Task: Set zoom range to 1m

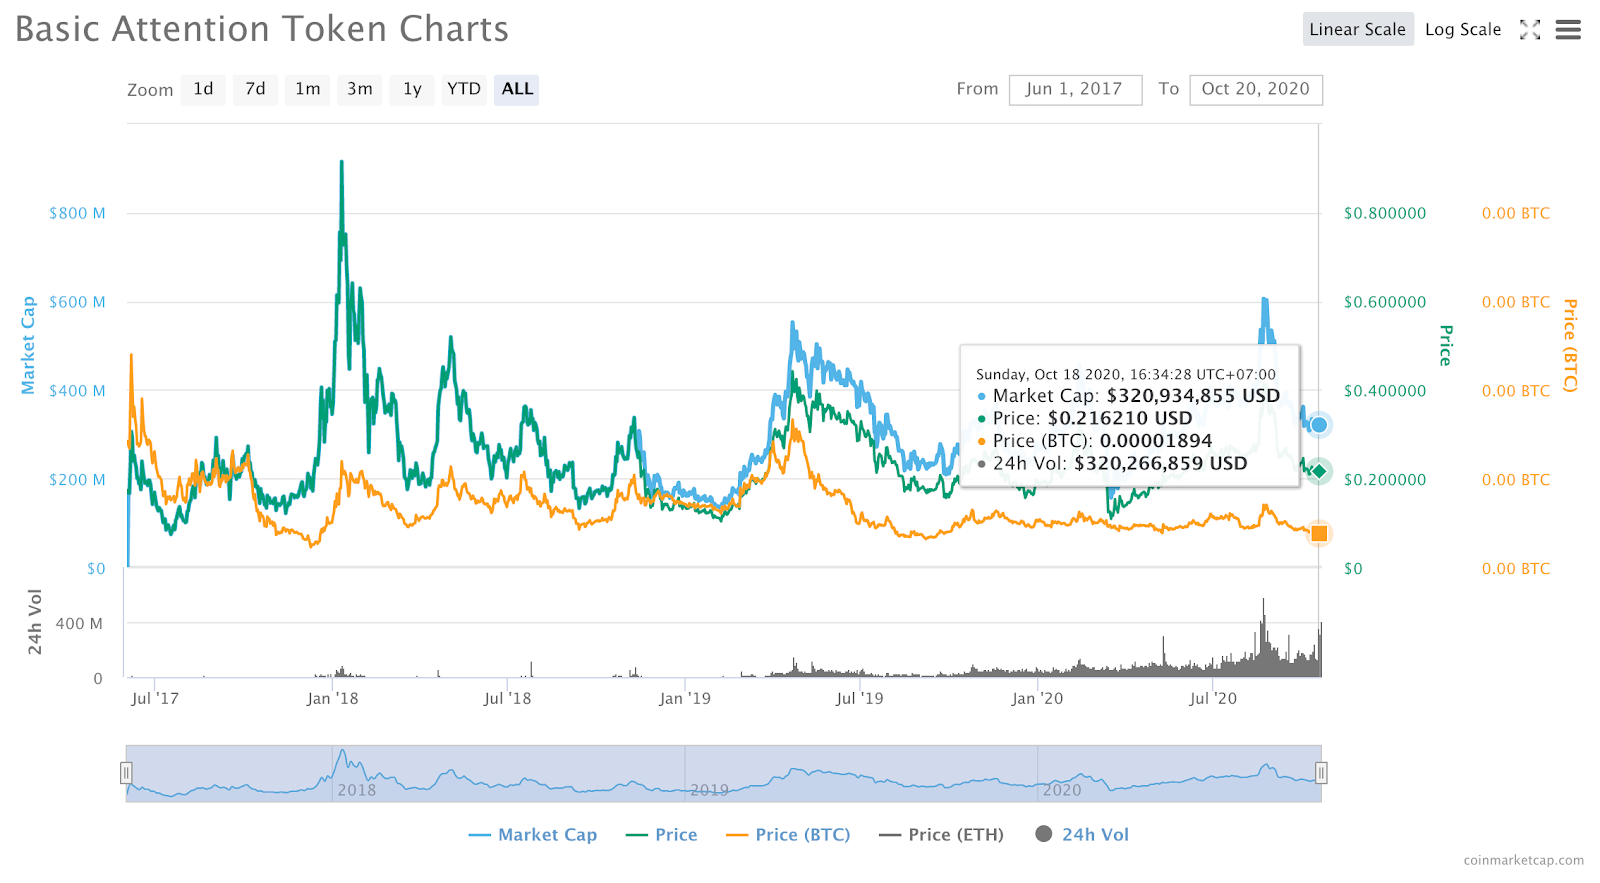Action: [308, 89]
